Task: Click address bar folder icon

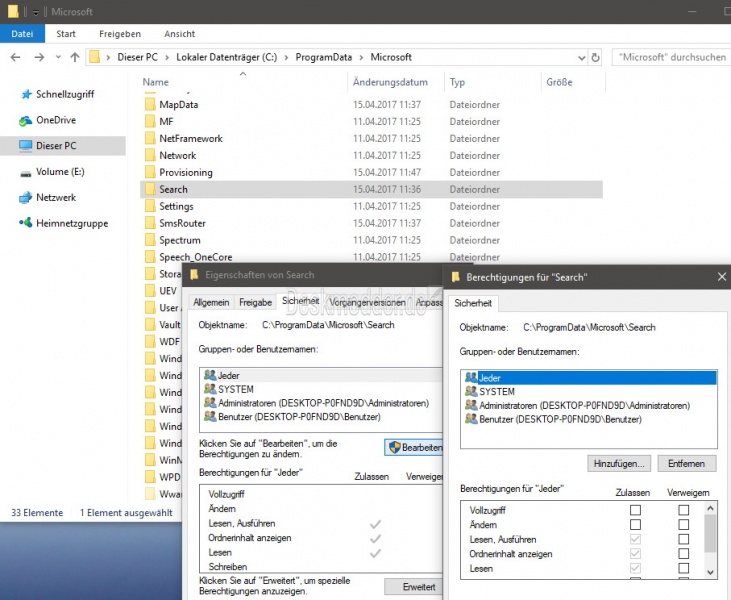Action: 95,57
